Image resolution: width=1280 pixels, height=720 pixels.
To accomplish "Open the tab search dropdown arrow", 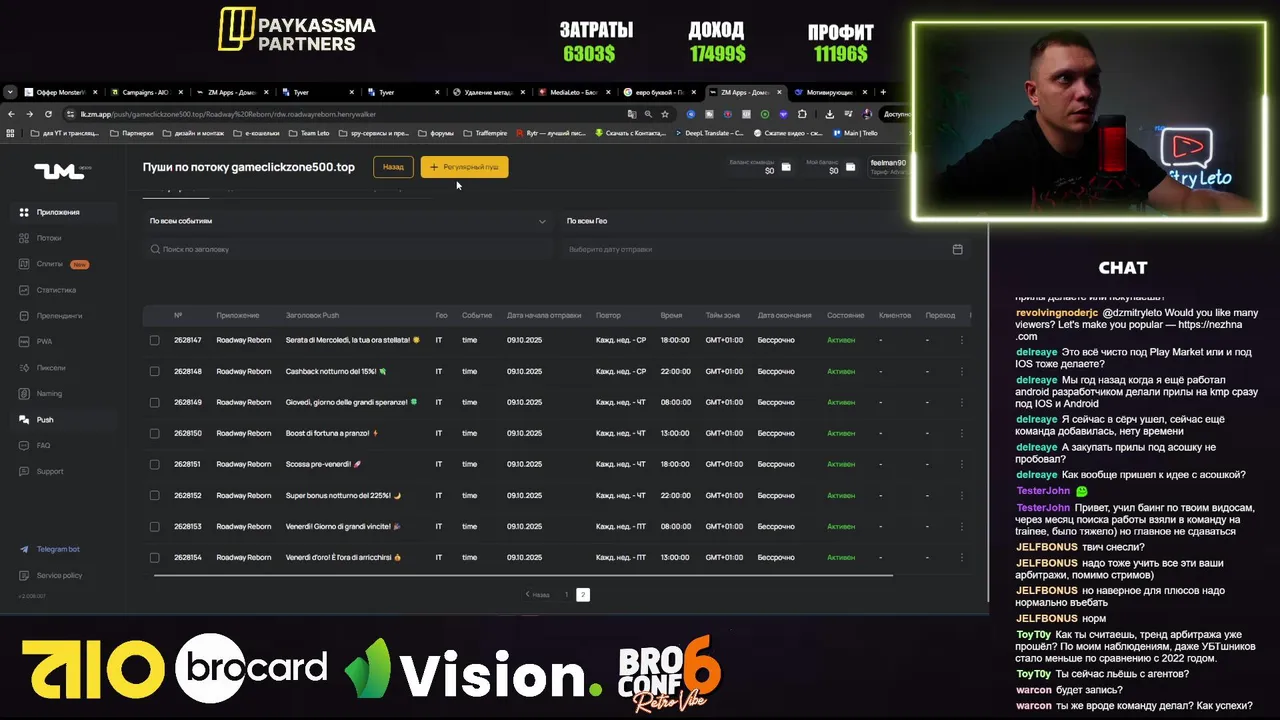I will click(10, 92).
